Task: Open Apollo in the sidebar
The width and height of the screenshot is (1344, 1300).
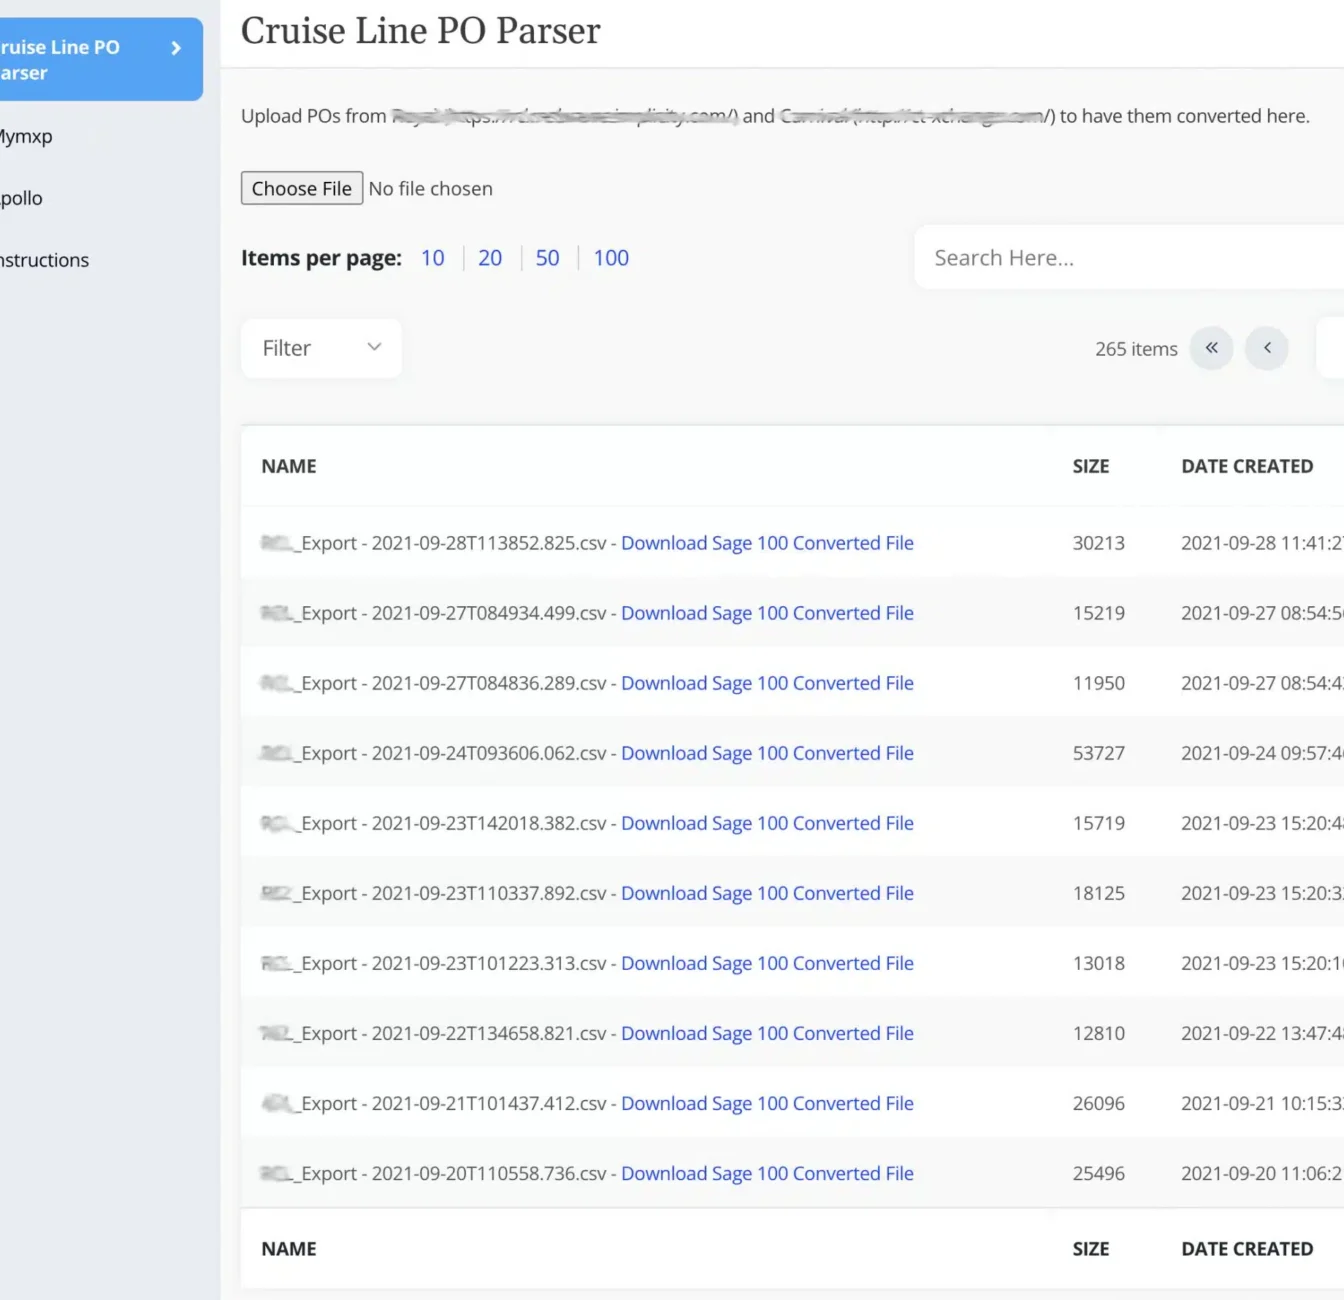Action: (x=22, y=198)
